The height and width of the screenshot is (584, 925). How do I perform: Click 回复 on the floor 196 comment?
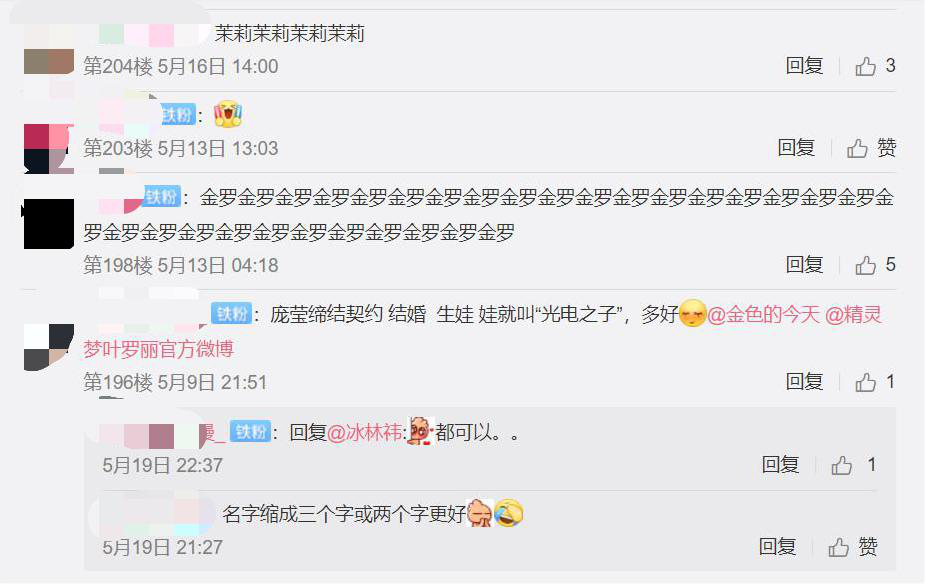tap(804, 382)
